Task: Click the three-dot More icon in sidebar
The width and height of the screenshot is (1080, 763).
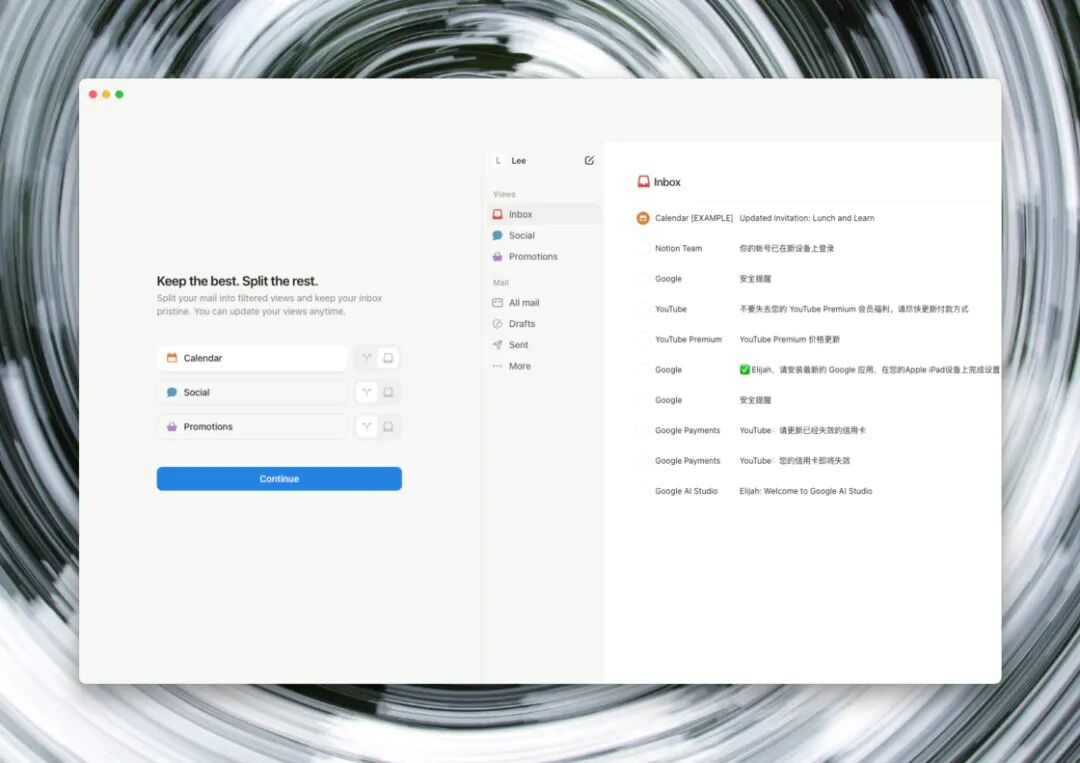Action: pyautogui.click(x=497, y=366)
